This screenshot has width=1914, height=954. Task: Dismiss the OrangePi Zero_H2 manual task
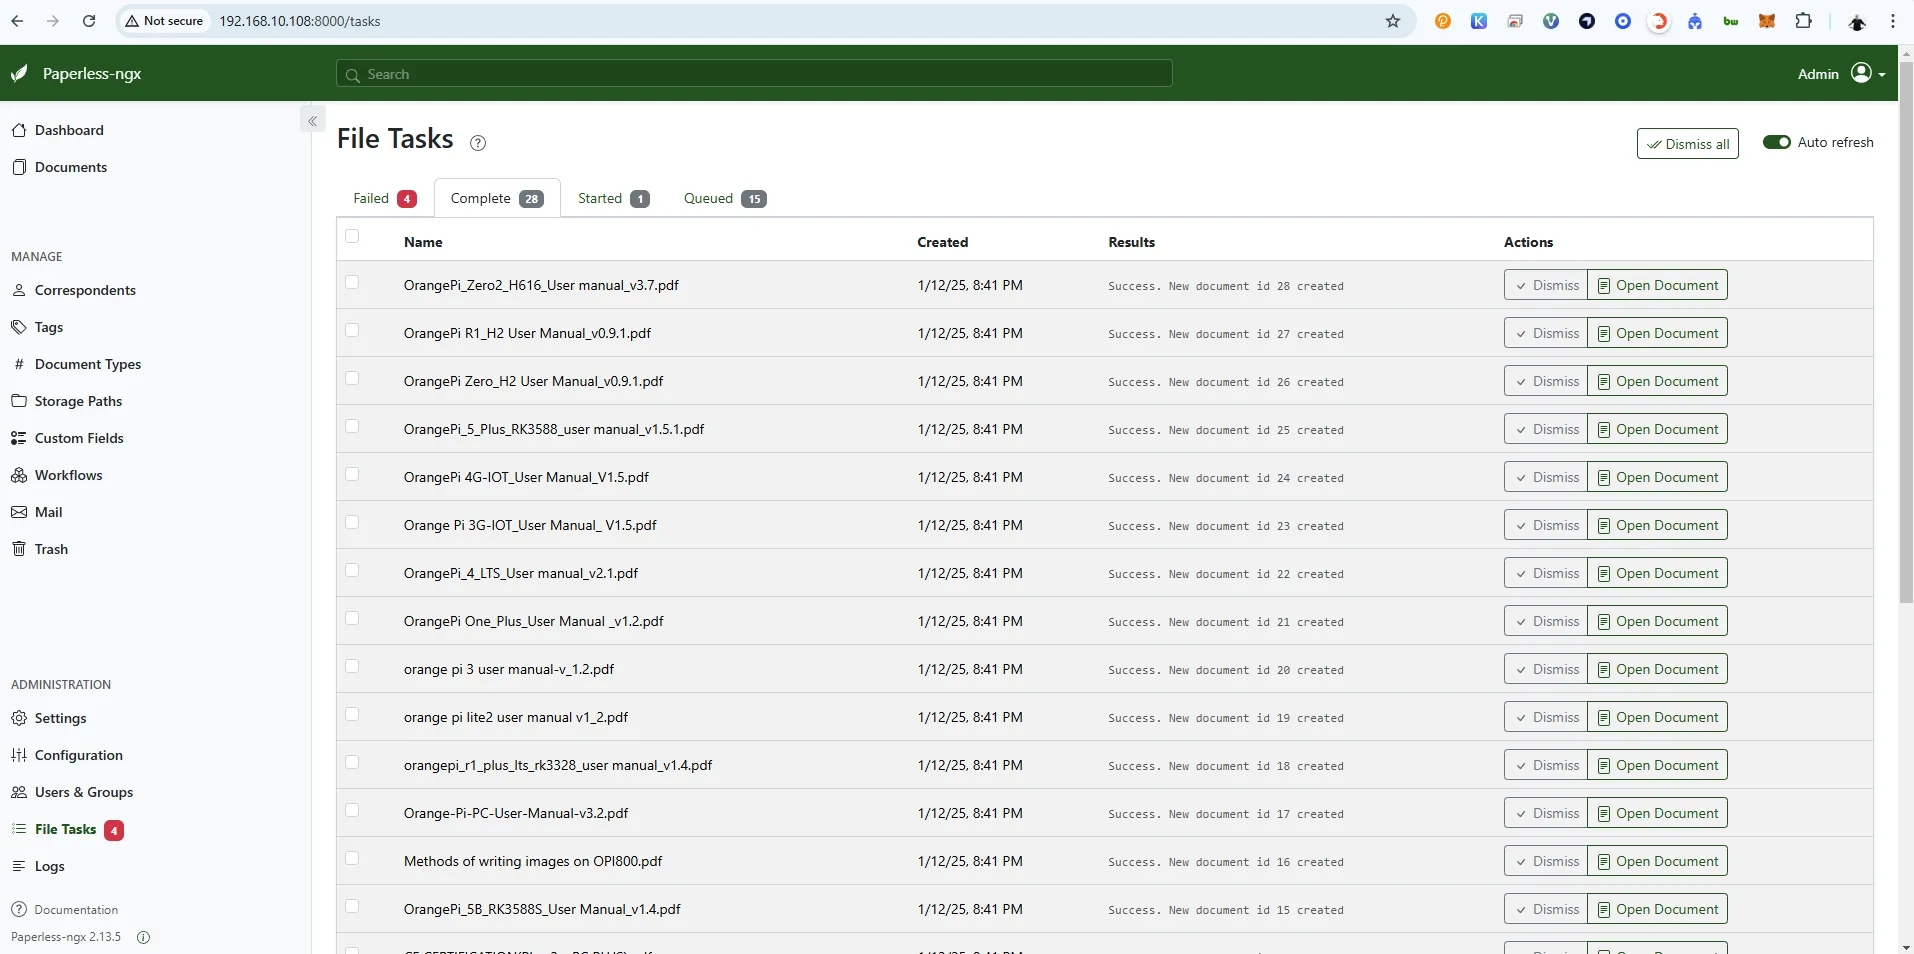pos(1546,381)
